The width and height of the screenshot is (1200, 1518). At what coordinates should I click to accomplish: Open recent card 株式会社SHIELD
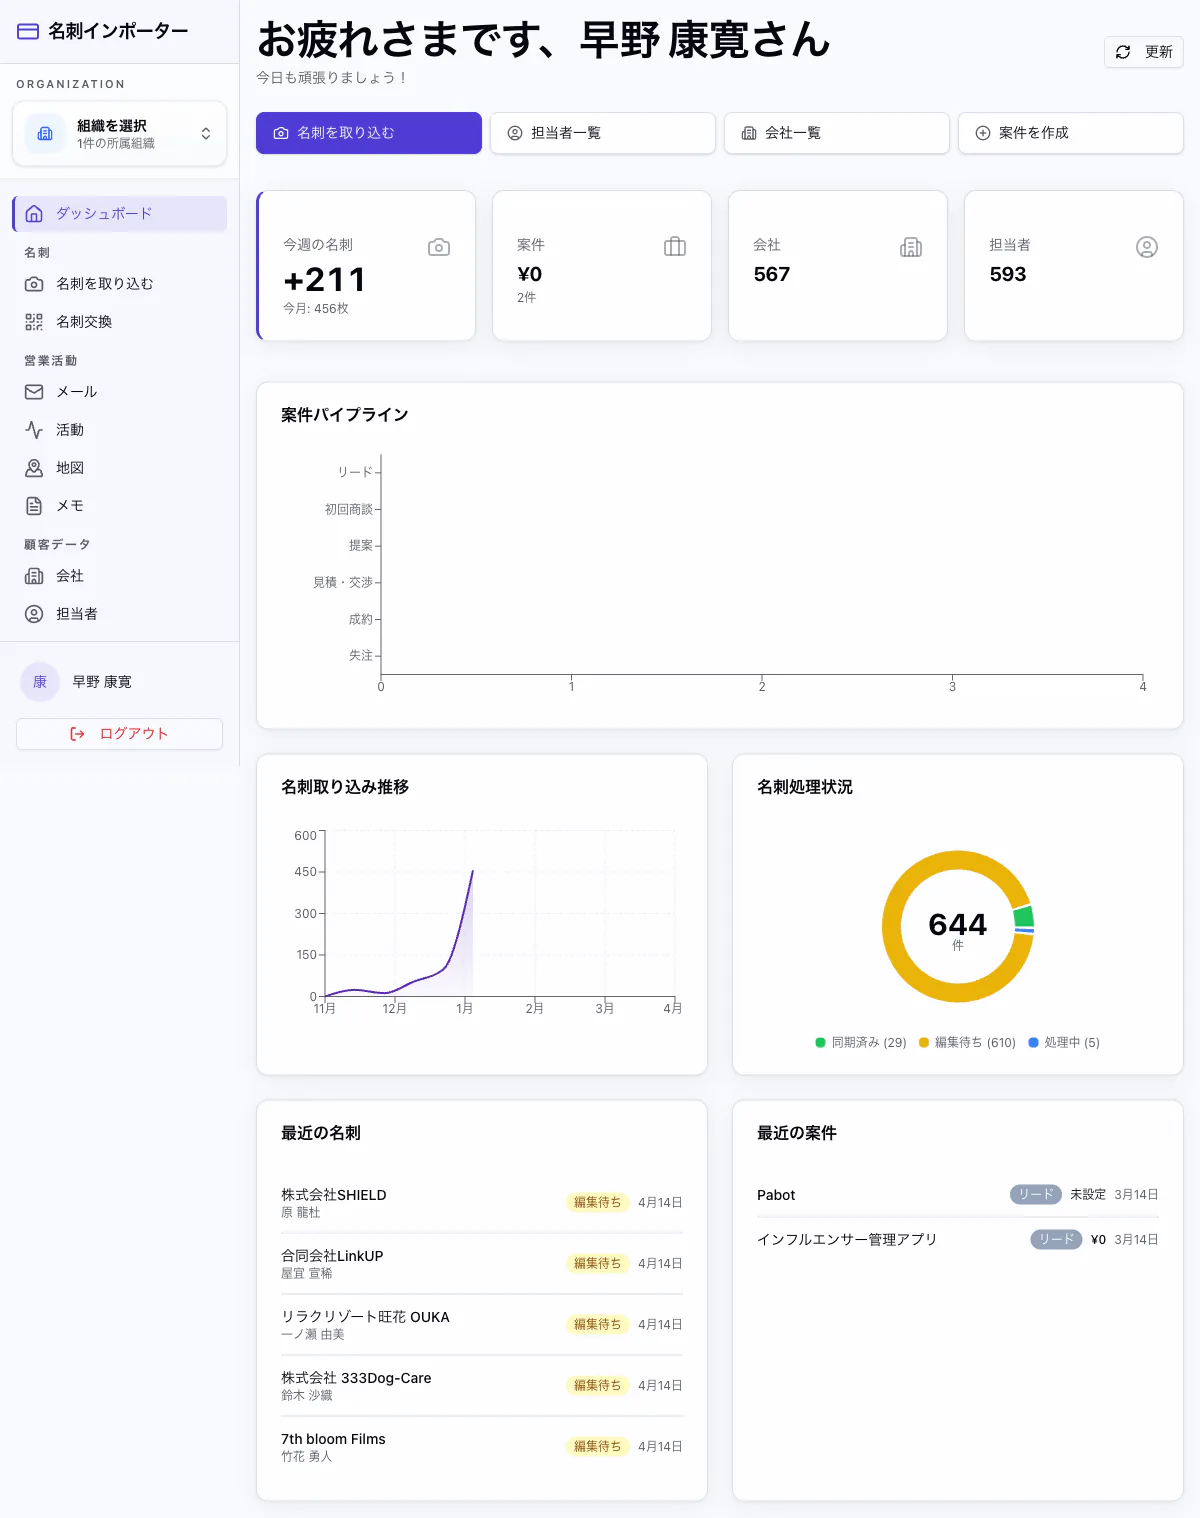[x=482, y=1203]
